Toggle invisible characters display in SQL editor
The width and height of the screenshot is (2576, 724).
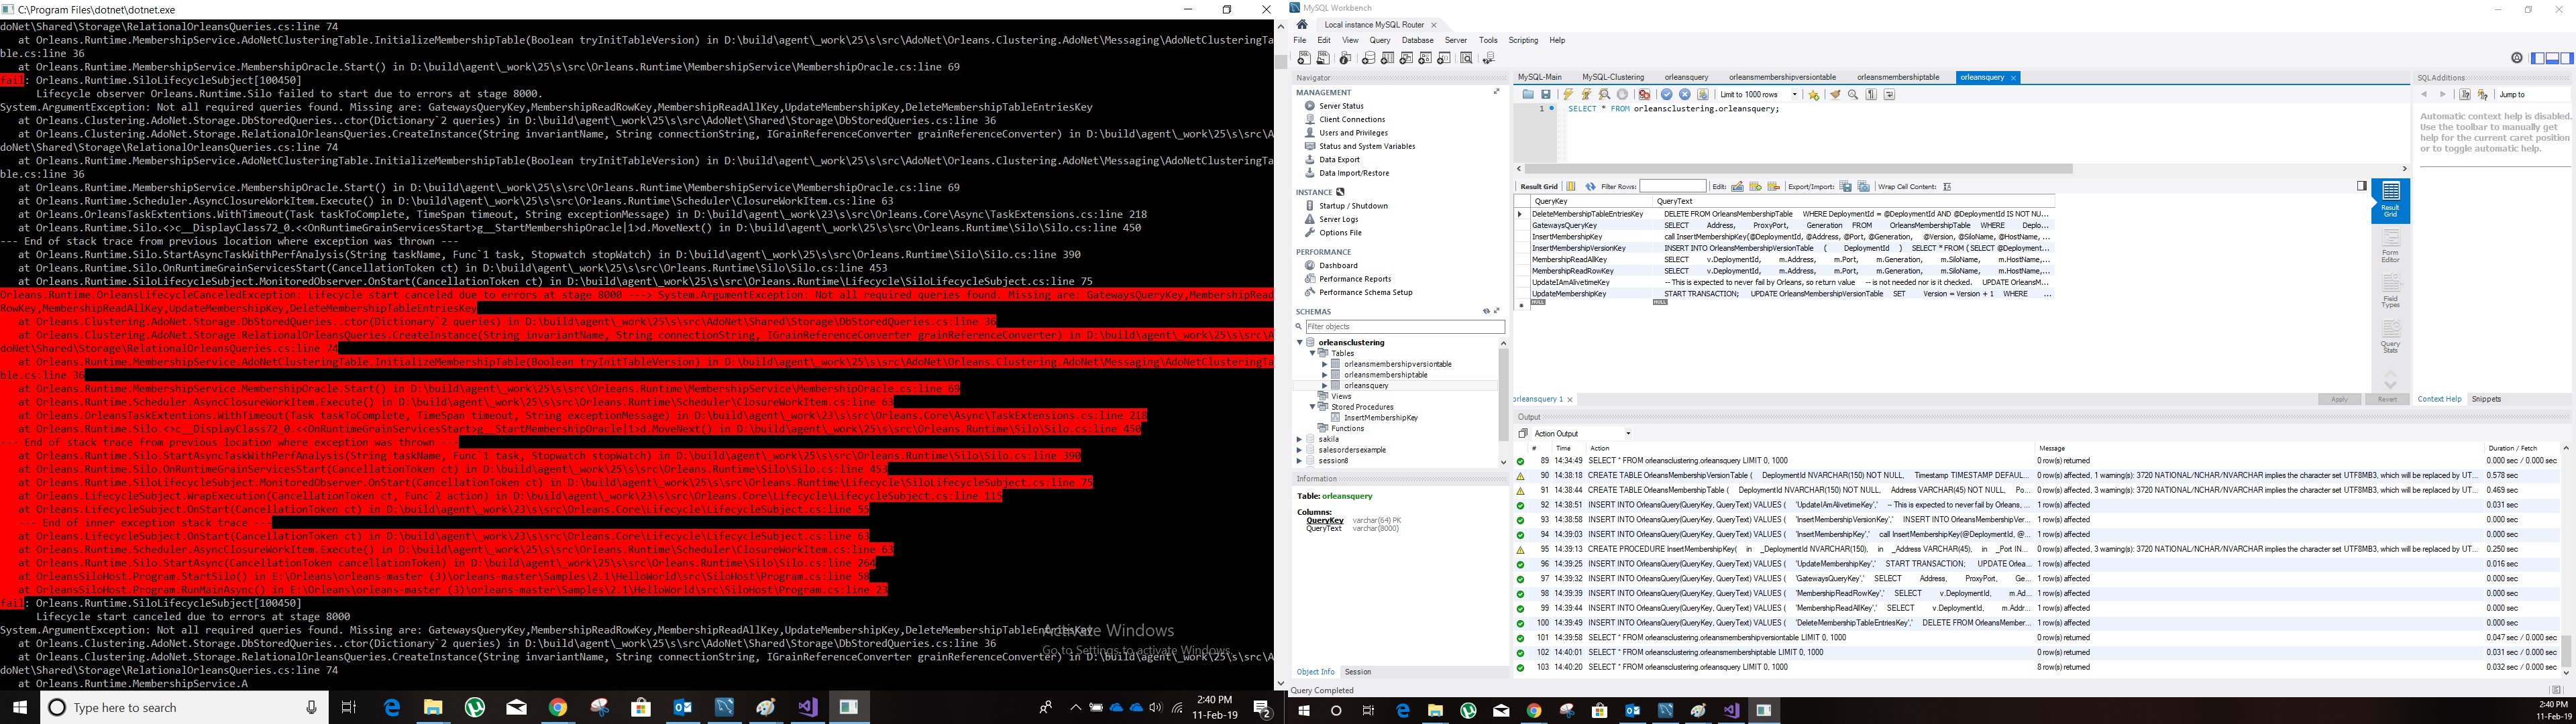(1872, 94)
